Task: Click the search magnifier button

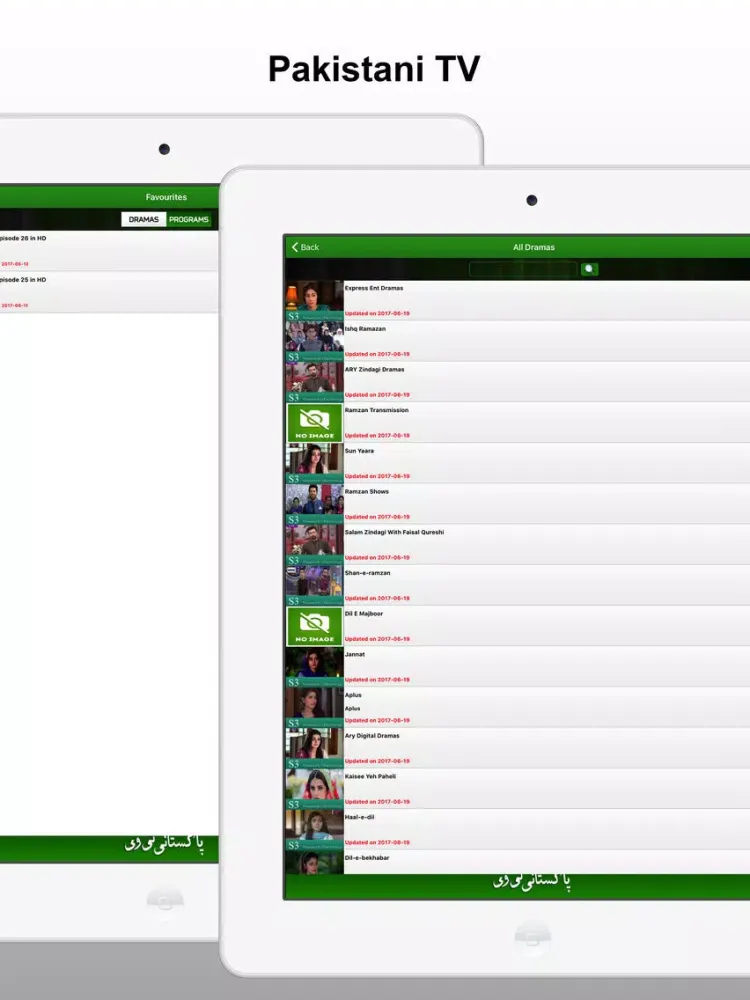Action: point(589,269)
